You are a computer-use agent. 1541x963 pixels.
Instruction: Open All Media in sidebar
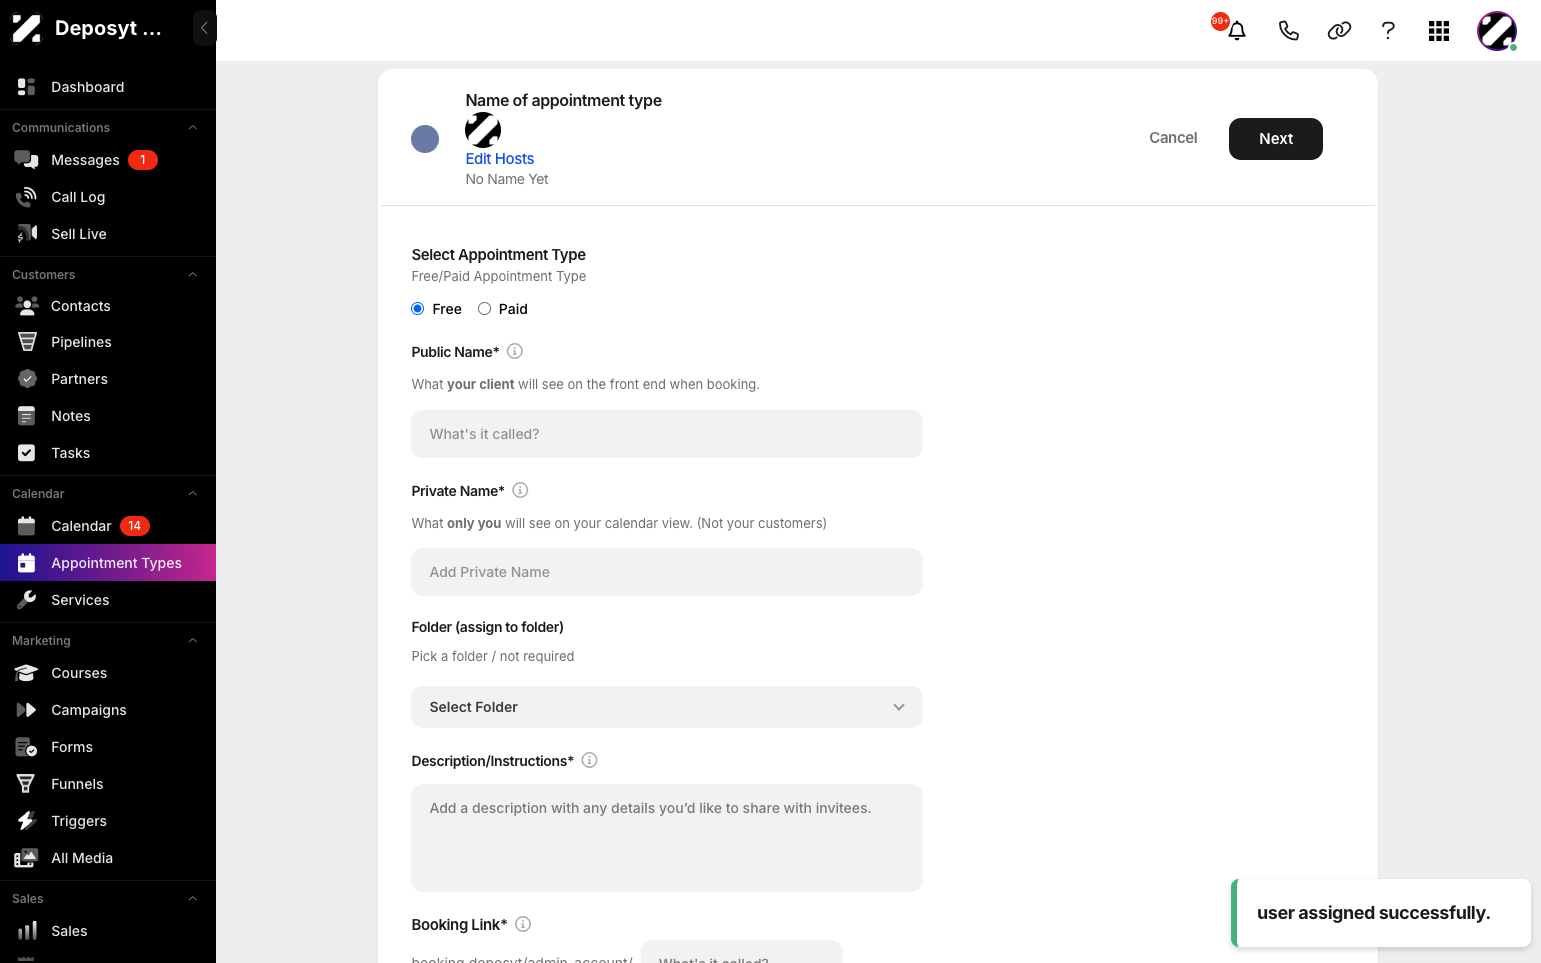coord(108,858)
